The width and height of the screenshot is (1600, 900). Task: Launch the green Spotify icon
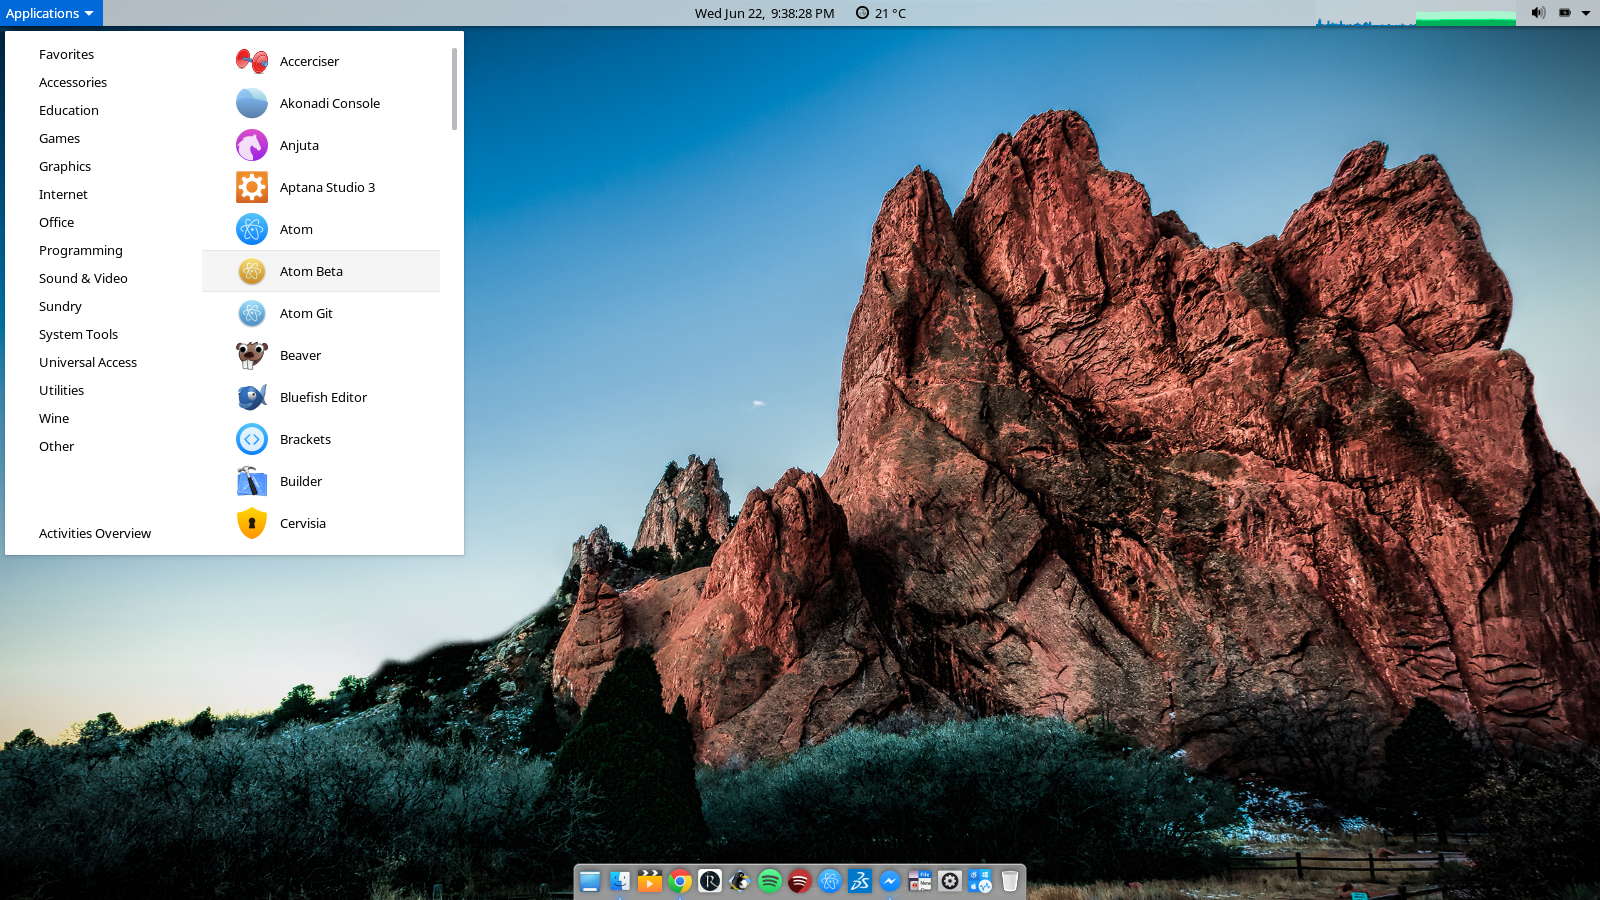point(770,881)
